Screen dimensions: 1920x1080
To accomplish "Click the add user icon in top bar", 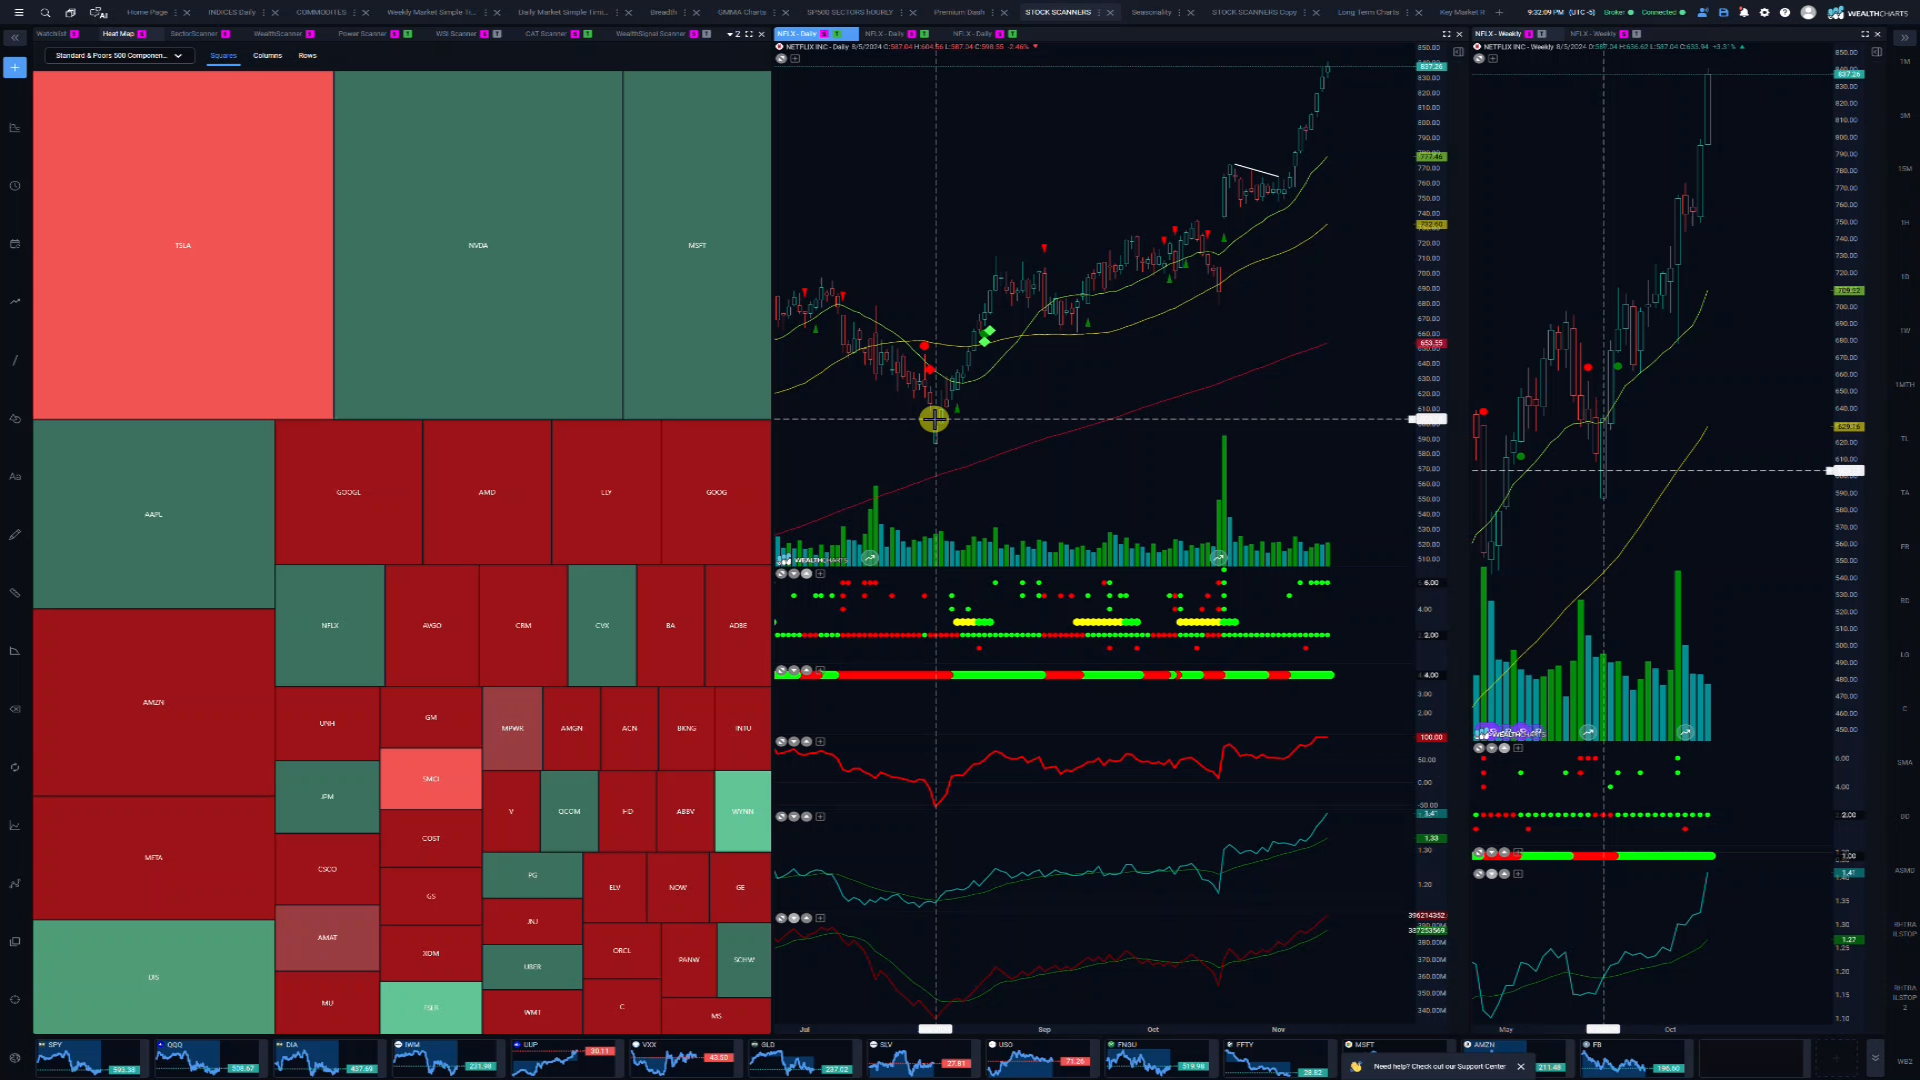I will click(1703, 13).
